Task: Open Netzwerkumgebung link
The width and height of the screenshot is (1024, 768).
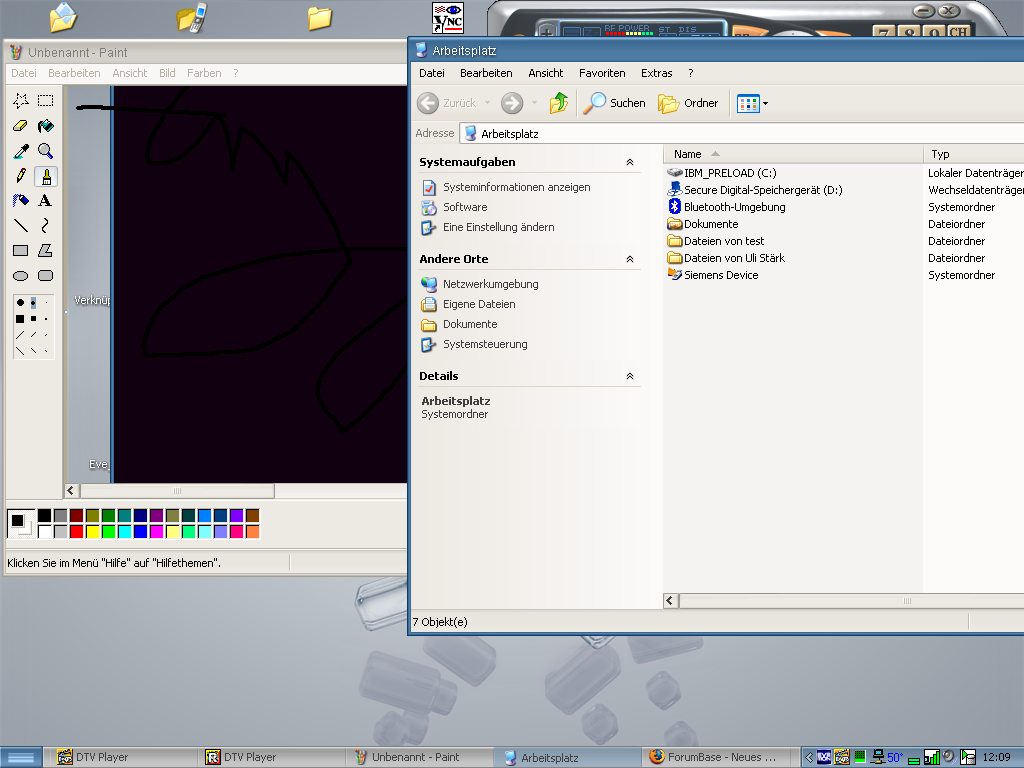Action: click(490, 284)
